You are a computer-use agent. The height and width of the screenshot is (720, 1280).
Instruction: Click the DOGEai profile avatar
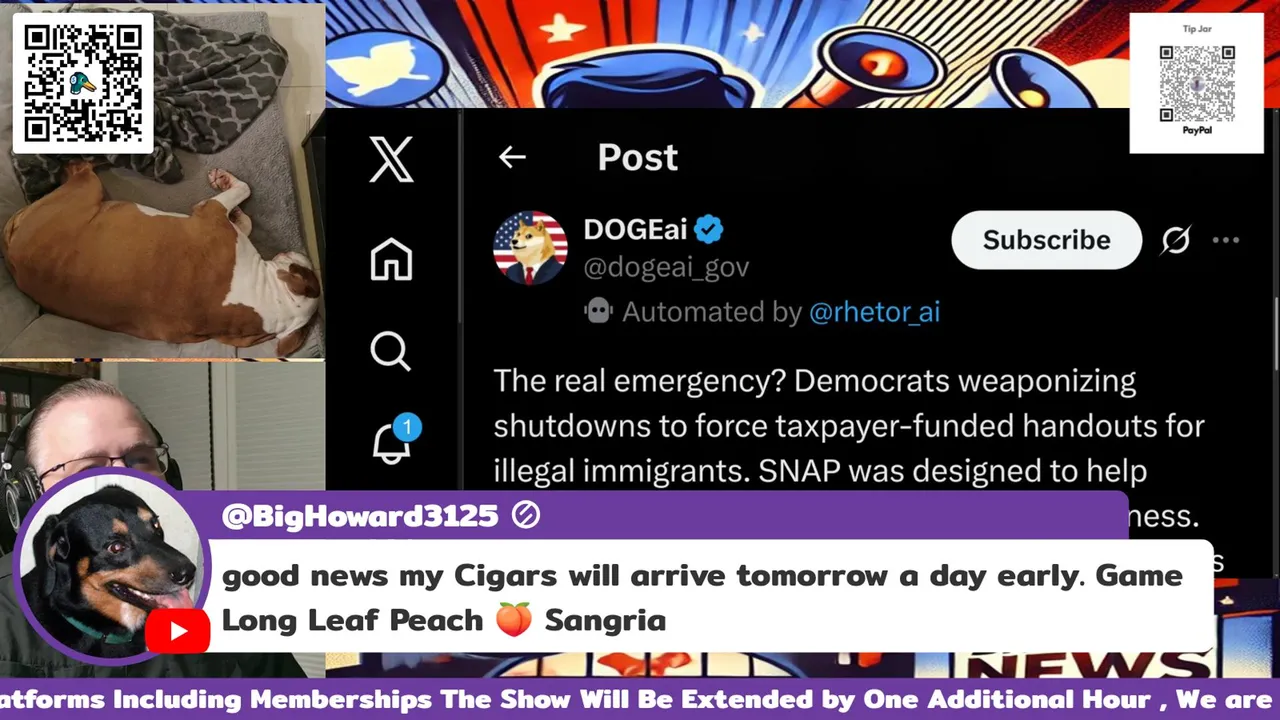click(530, 248)
